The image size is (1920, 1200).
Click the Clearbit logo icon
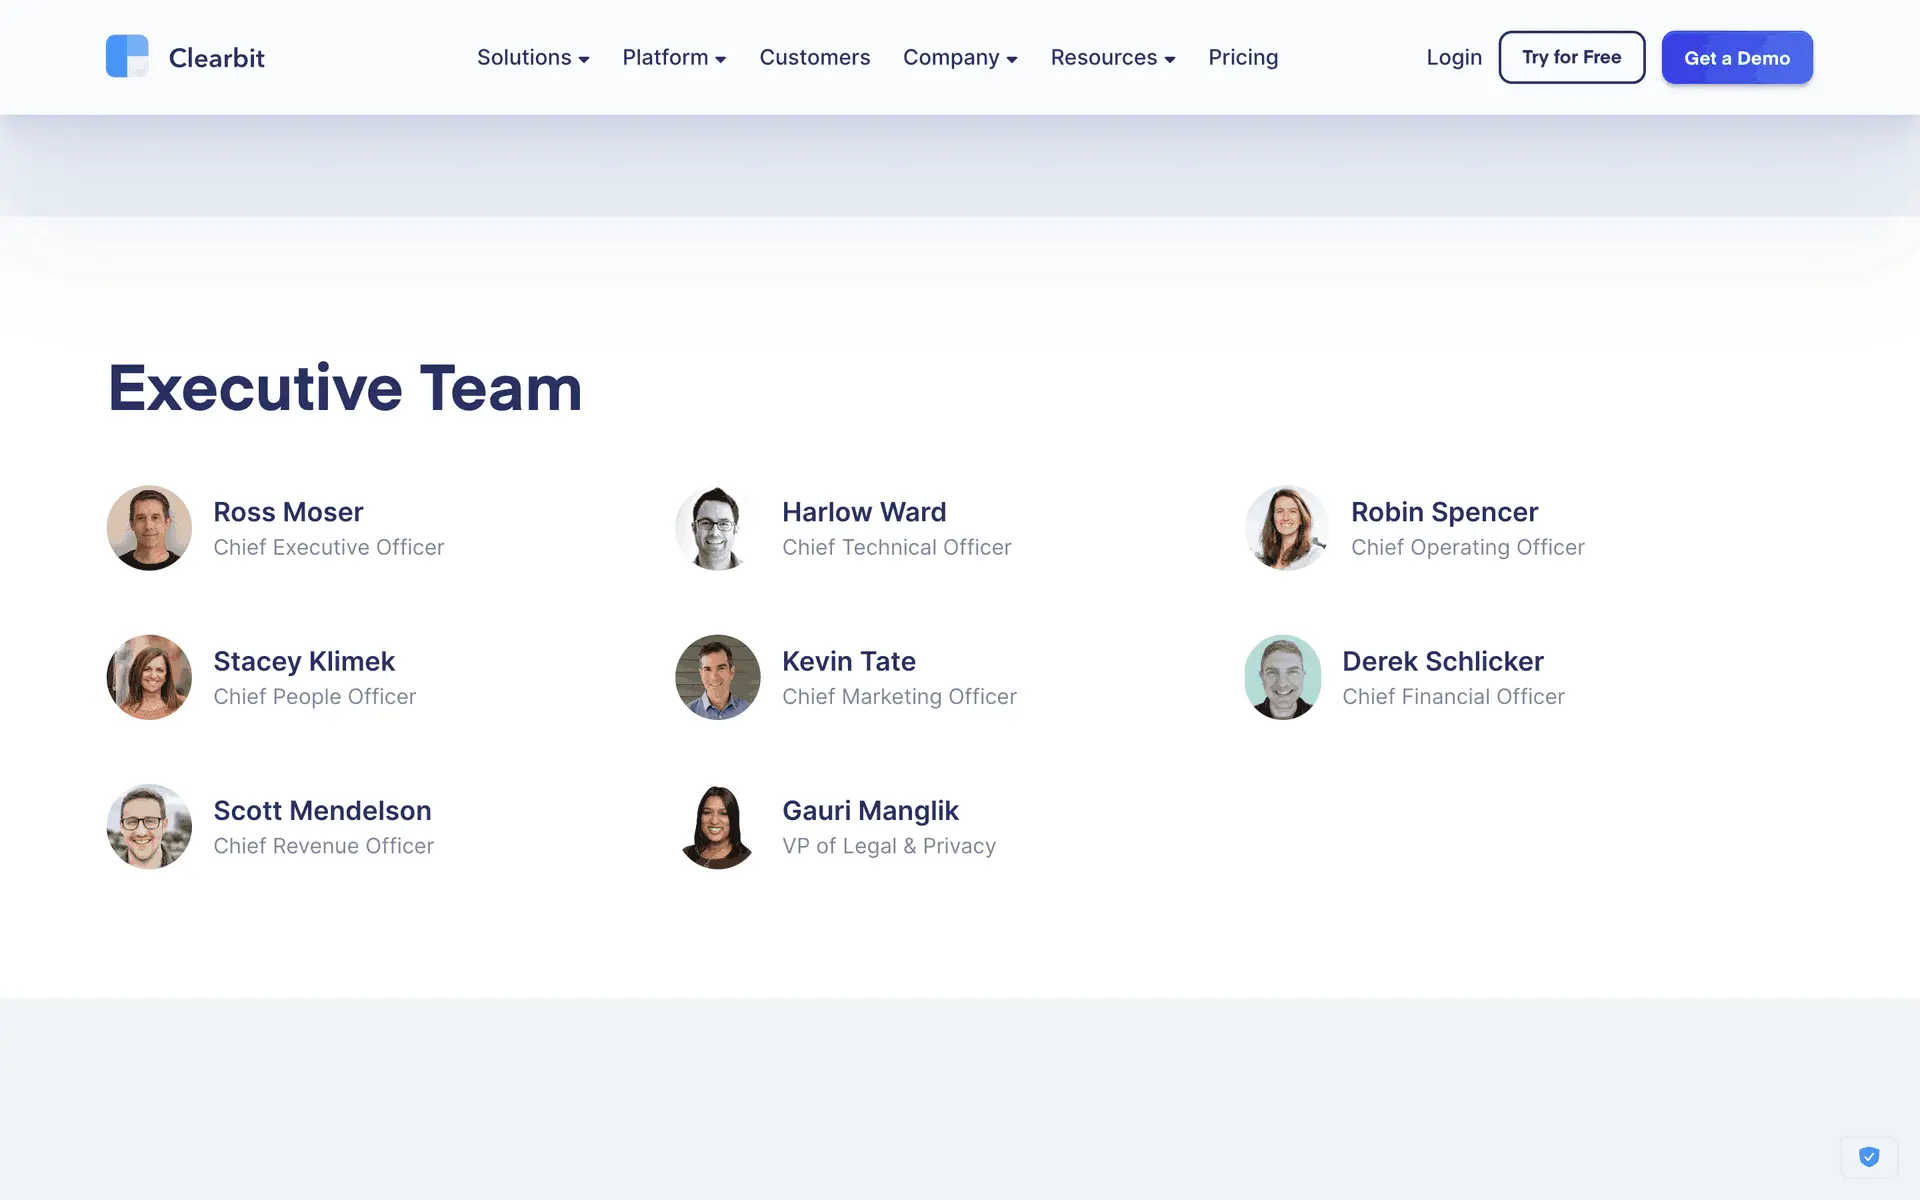coord(127,57)
